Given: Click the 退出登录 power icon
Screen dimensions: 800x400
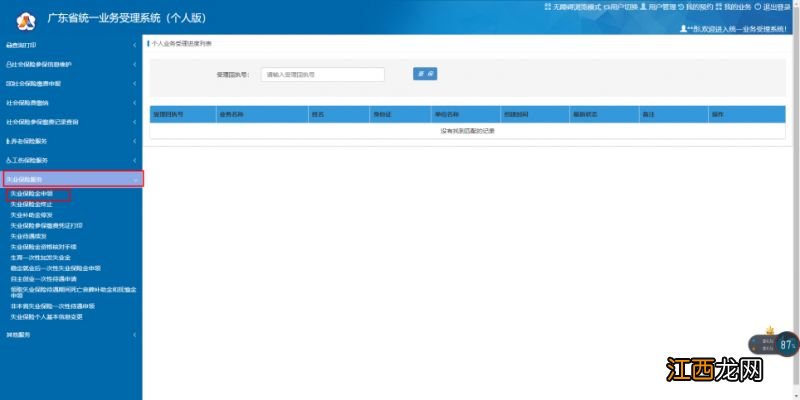Looking at the screenshot, I should (x=758, y=7).
